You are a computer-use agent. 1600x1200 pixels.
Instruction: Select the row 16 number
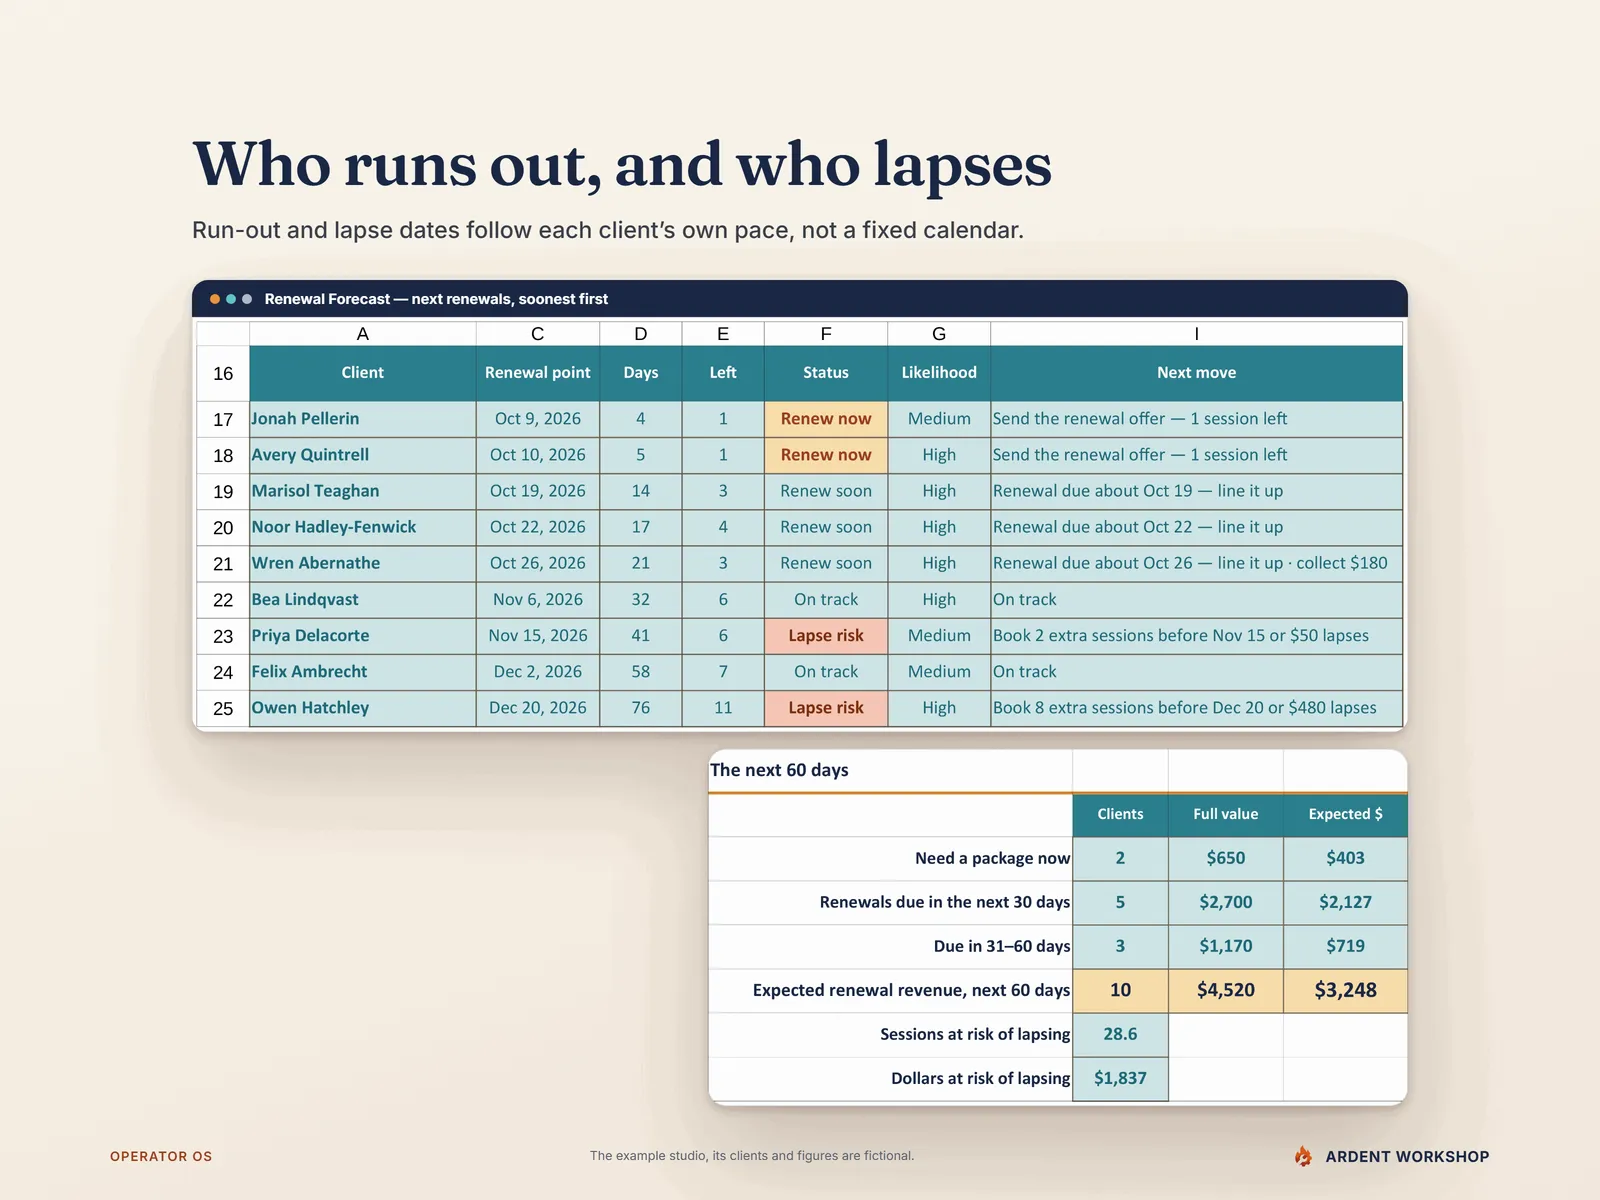point(223,374)
